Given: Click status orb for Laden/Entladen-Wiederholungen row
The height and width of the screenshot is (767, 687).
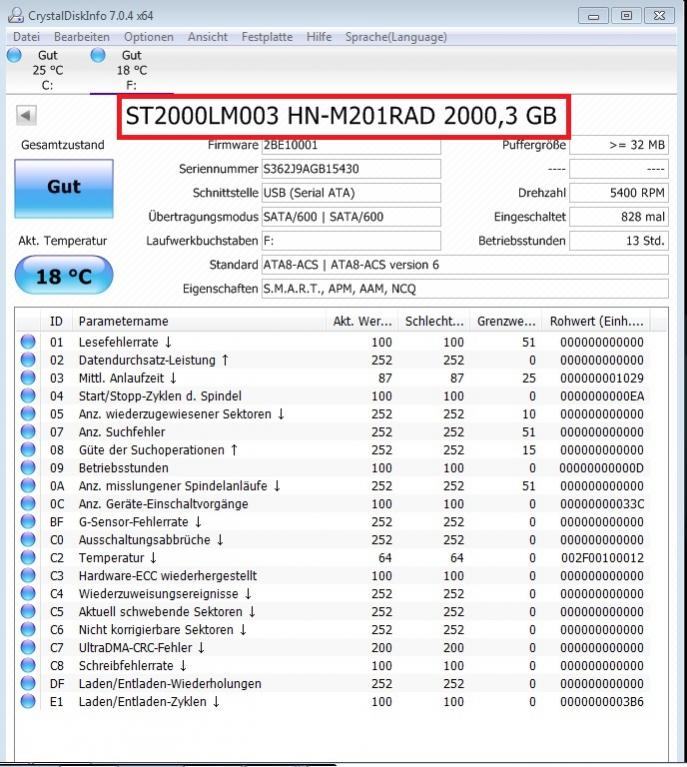Looking at the screenshot, I should [28, 683].
